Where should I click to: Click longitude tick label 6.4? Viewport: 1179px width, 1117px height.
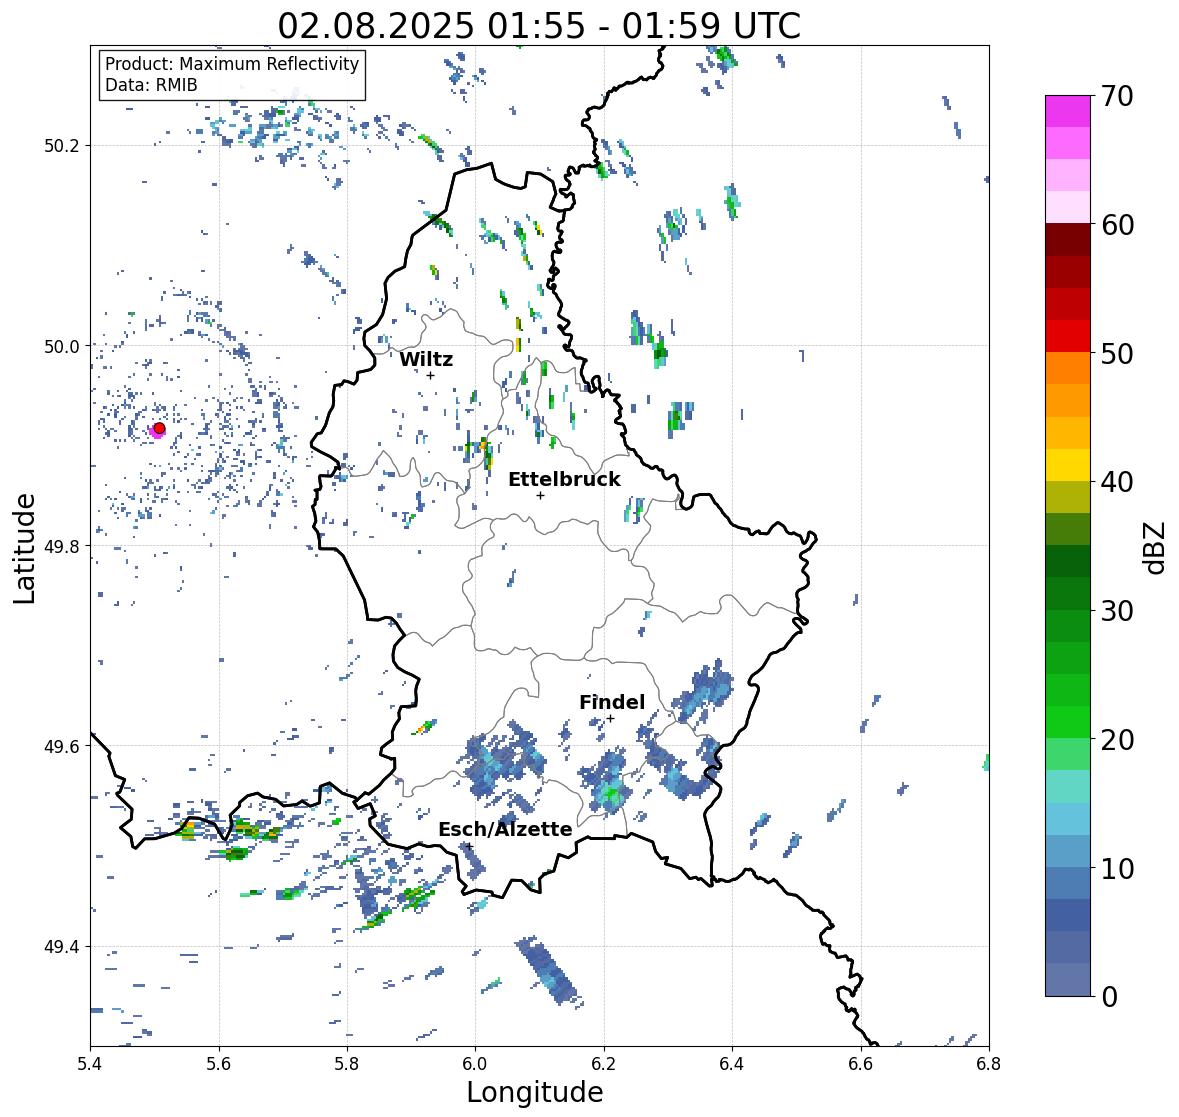point(732,1063)
